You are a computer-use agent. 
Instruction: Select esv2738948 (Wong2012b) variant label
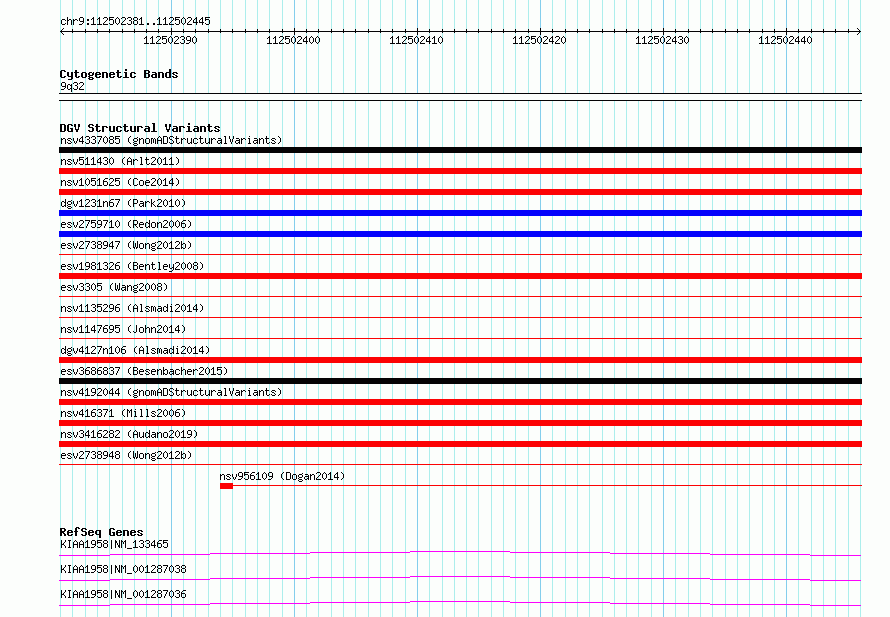[x=126, y=455]
